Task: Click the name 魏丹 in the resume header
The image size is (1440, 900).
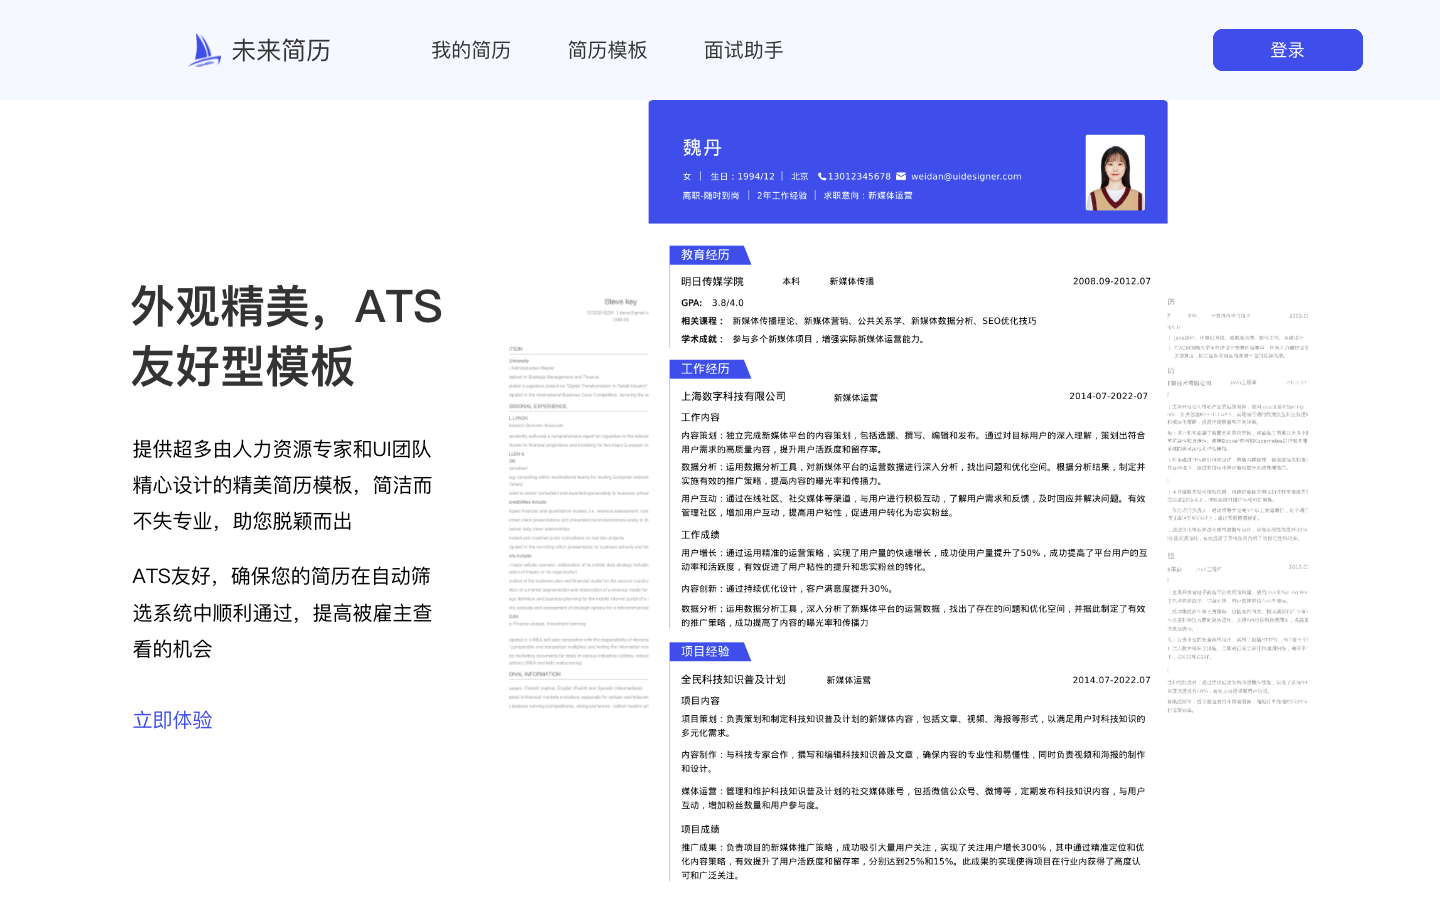Action: (x=702, y=148)
